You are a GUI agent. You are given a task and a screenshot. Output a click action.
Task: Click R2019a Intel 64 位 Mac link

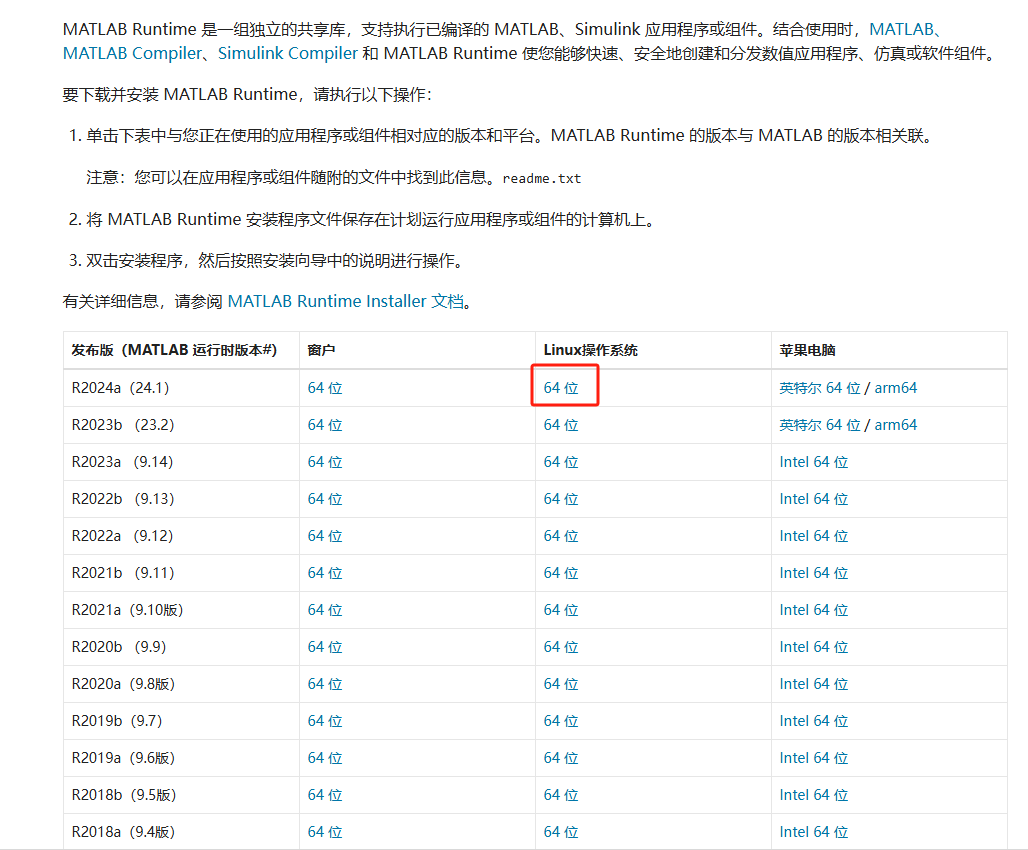click(x=814, y=758)
